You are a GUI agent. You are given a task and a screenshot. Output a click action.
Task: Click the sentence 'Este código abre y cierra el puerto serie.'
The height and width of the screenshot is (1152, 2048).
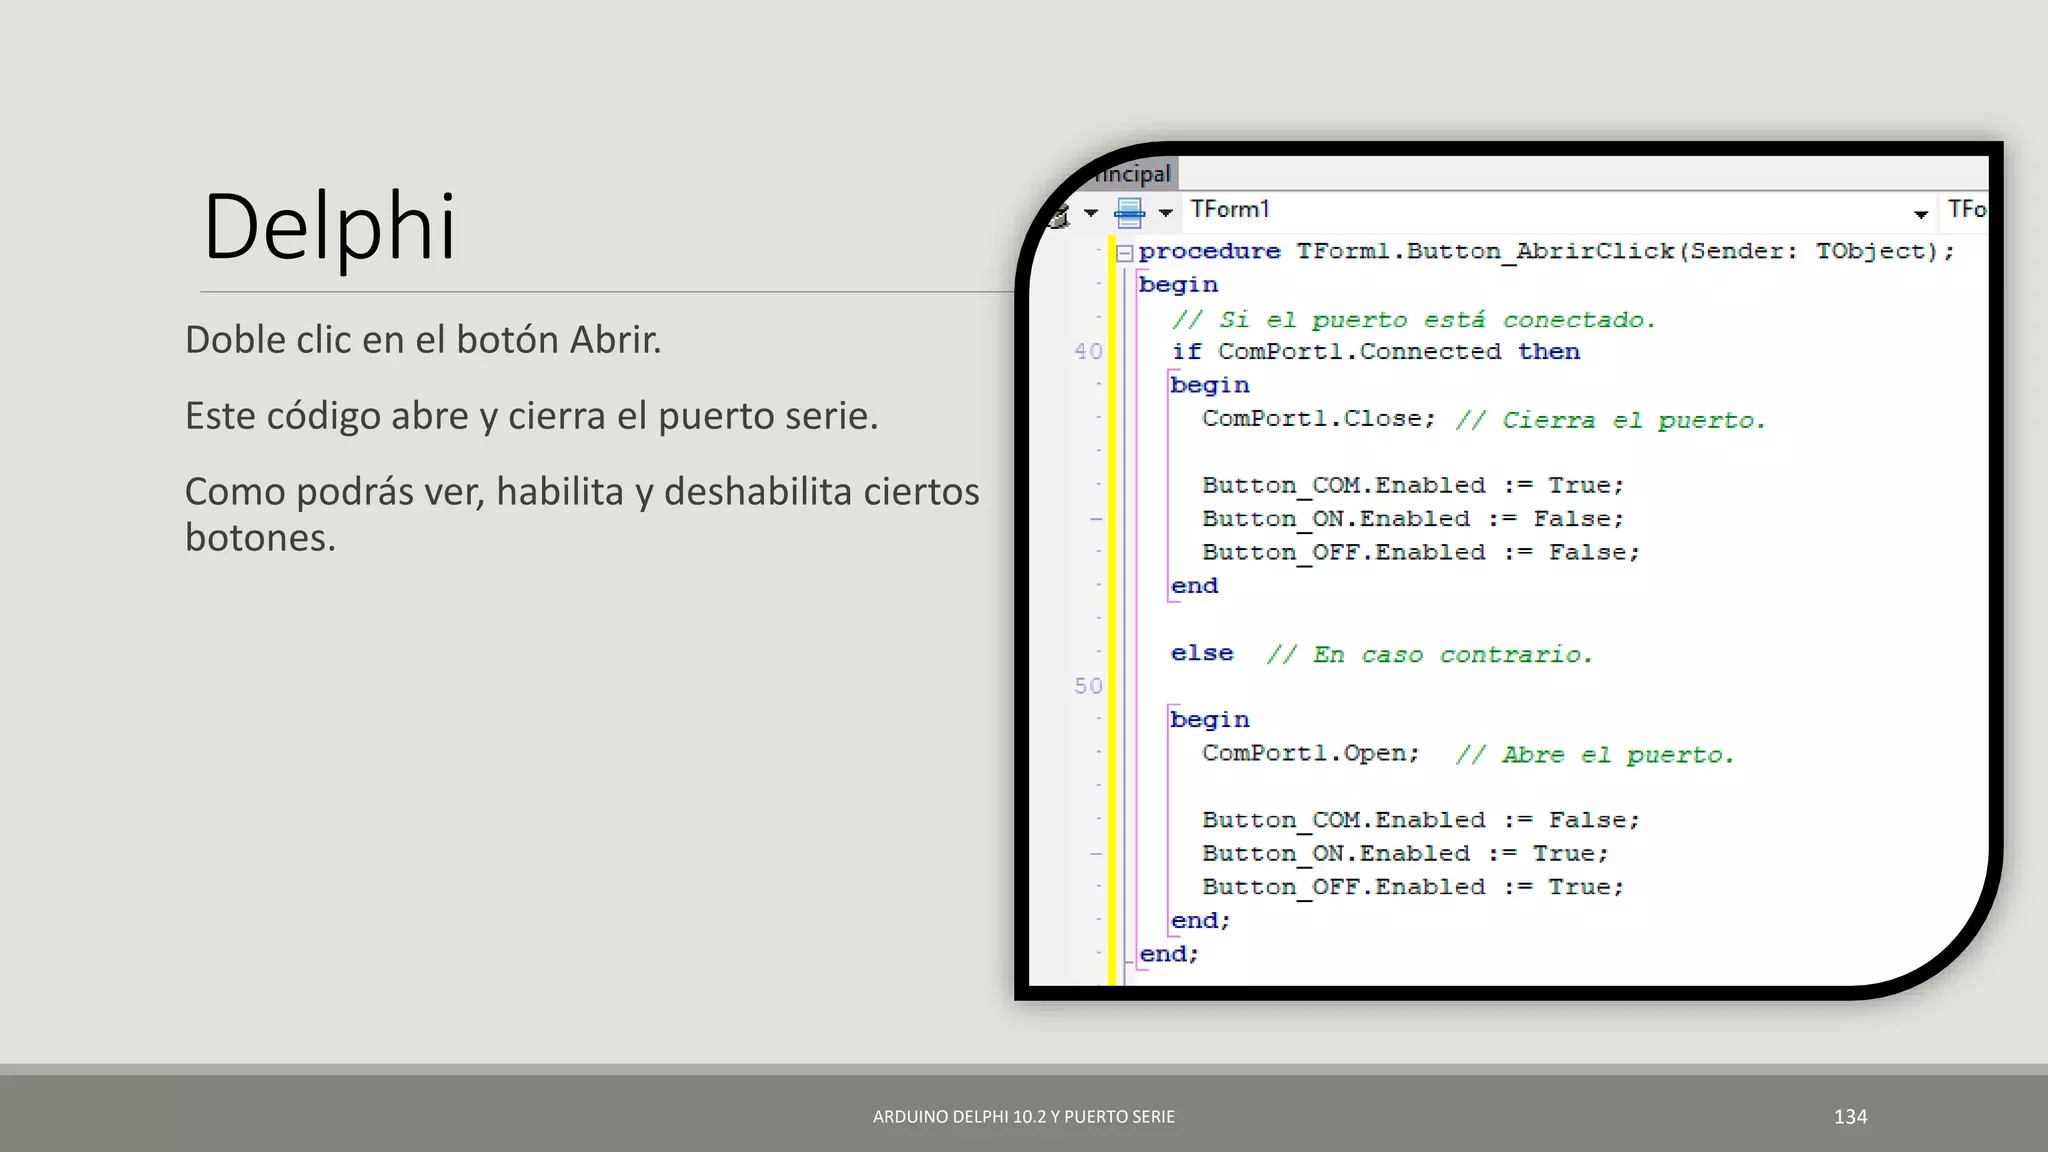(532, 416)
